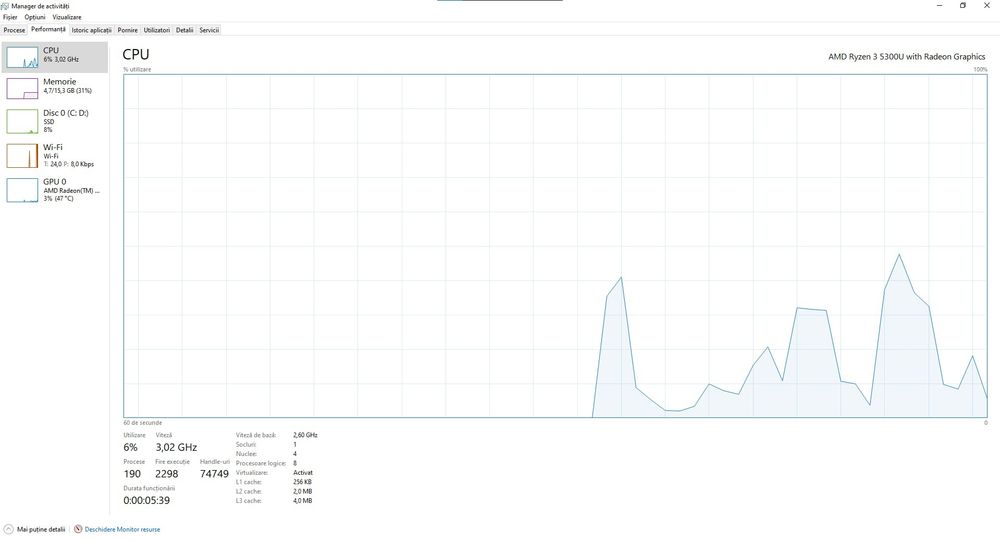The image size is (1000, 542).
Task: Click the 2298 Fire execuție value
Action: click(x=166, y=474)
